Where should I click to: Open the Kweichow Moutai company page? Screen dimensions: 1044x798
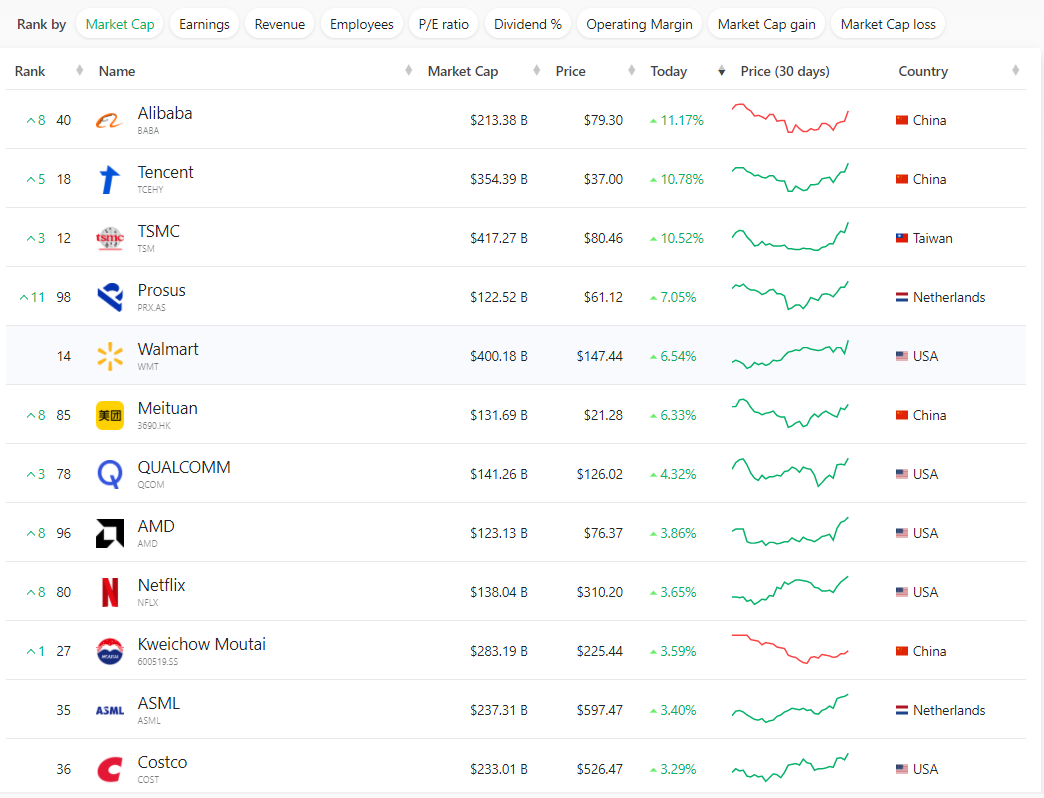[x=202, y=644]
